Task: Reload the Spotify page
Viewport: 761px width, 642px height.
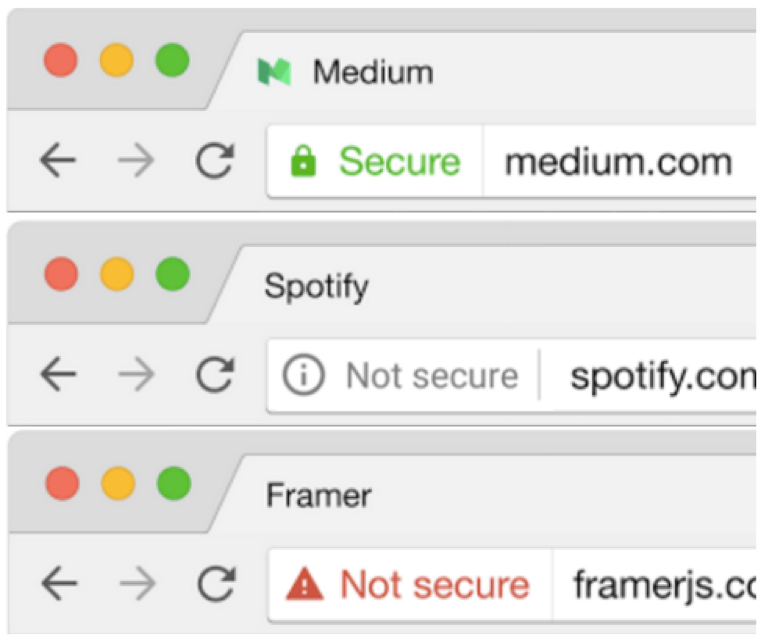Action: click(214, 376)
